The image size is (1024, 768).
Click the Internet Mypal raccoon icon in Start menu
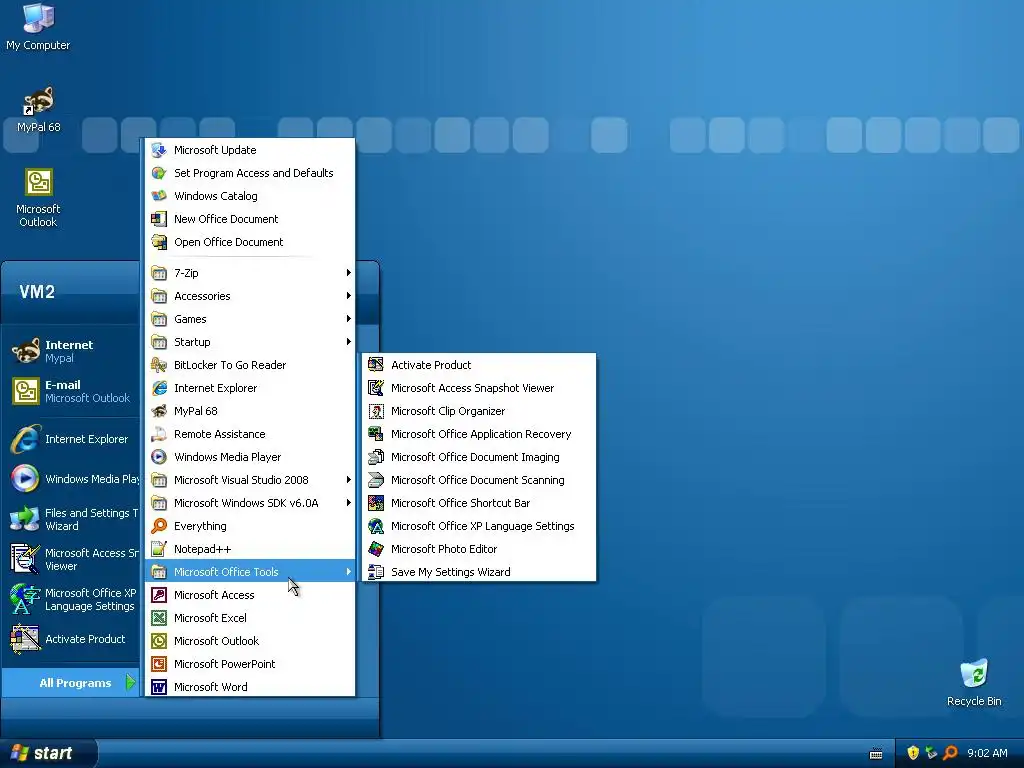tap(25, 351)
